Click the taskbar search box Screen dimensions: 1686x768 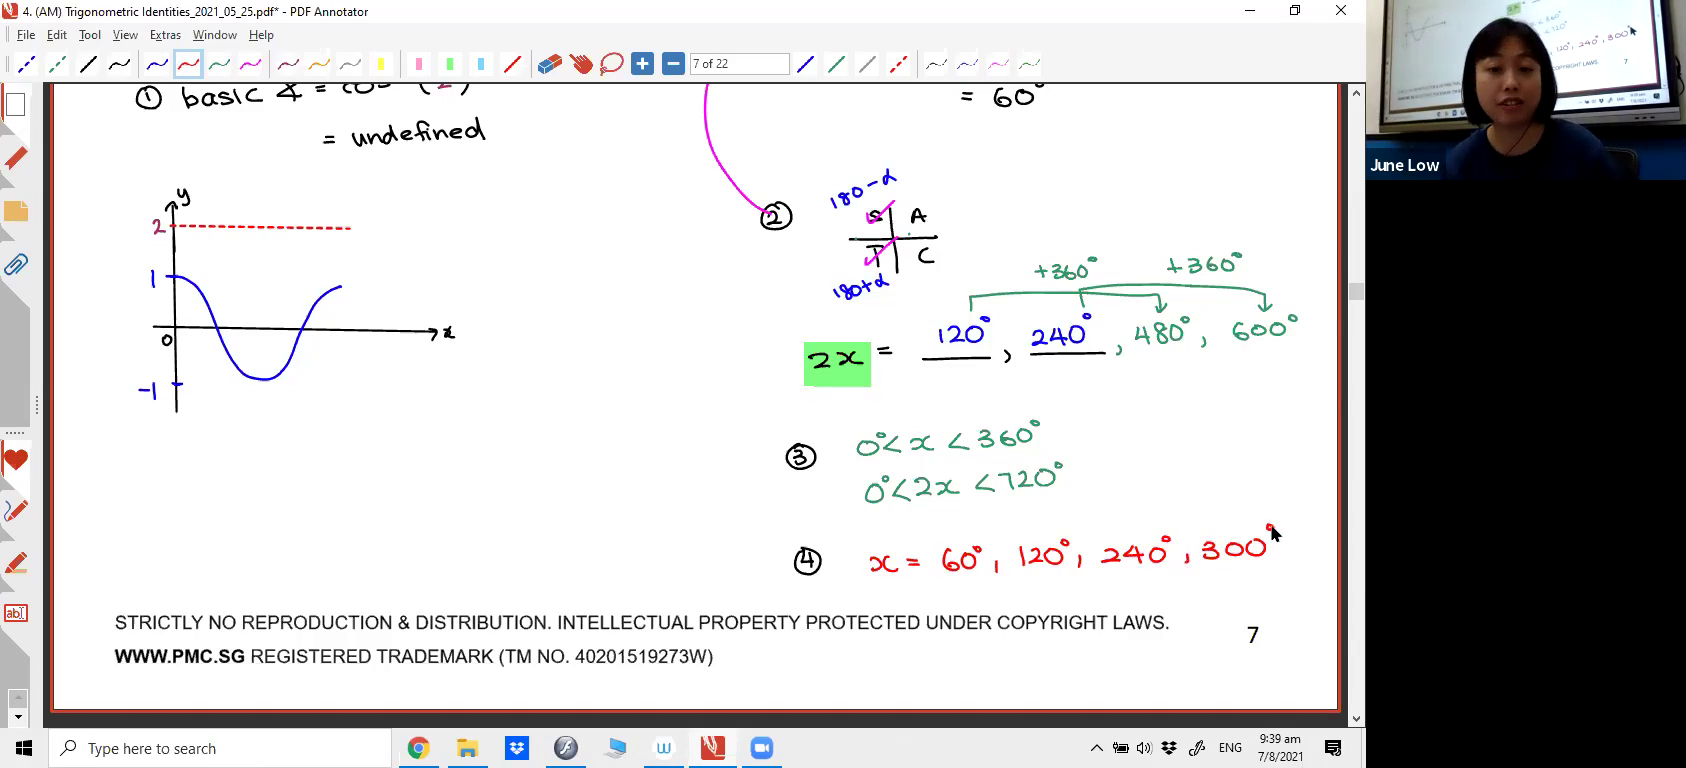point(220,748)
